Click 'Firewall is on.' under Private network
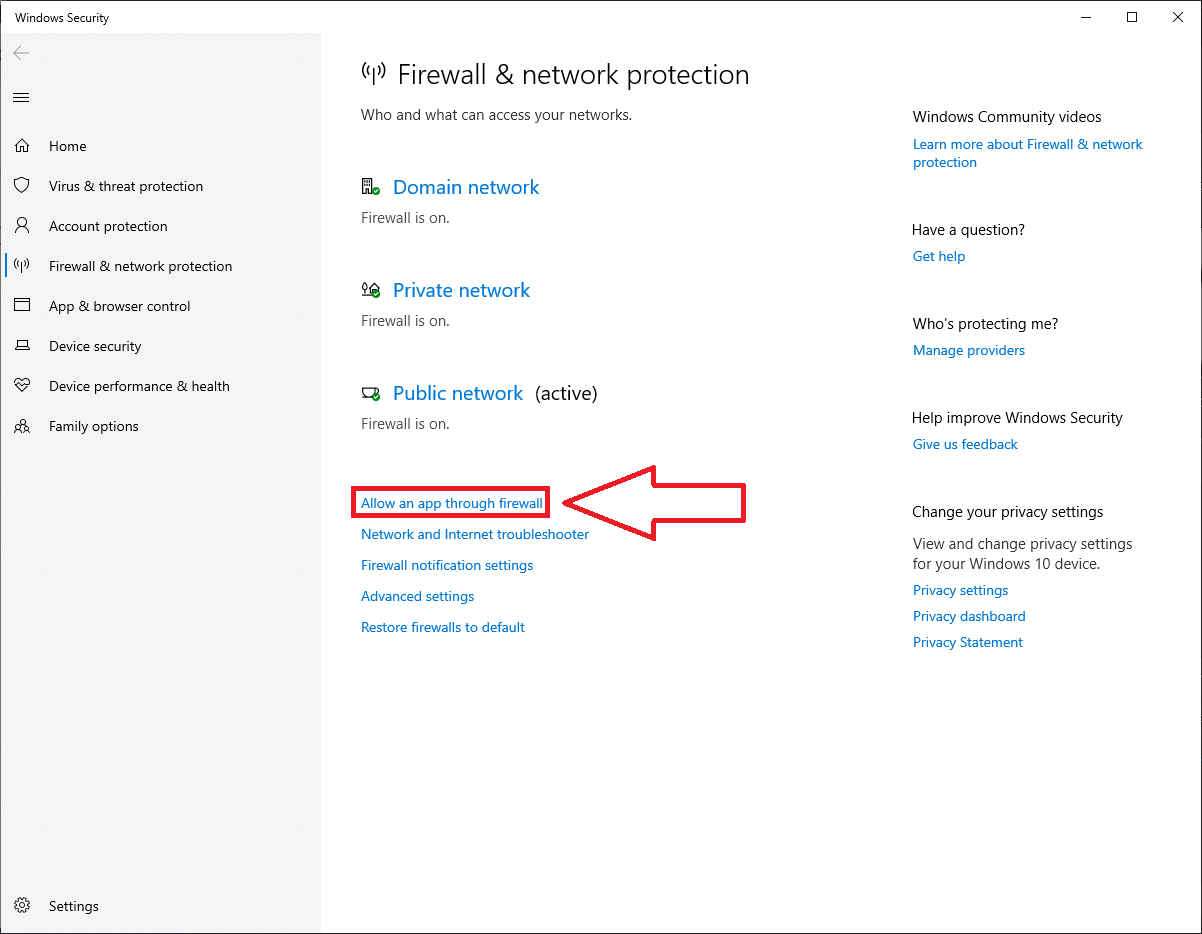The image size is (1202, 934). (405, 321)
